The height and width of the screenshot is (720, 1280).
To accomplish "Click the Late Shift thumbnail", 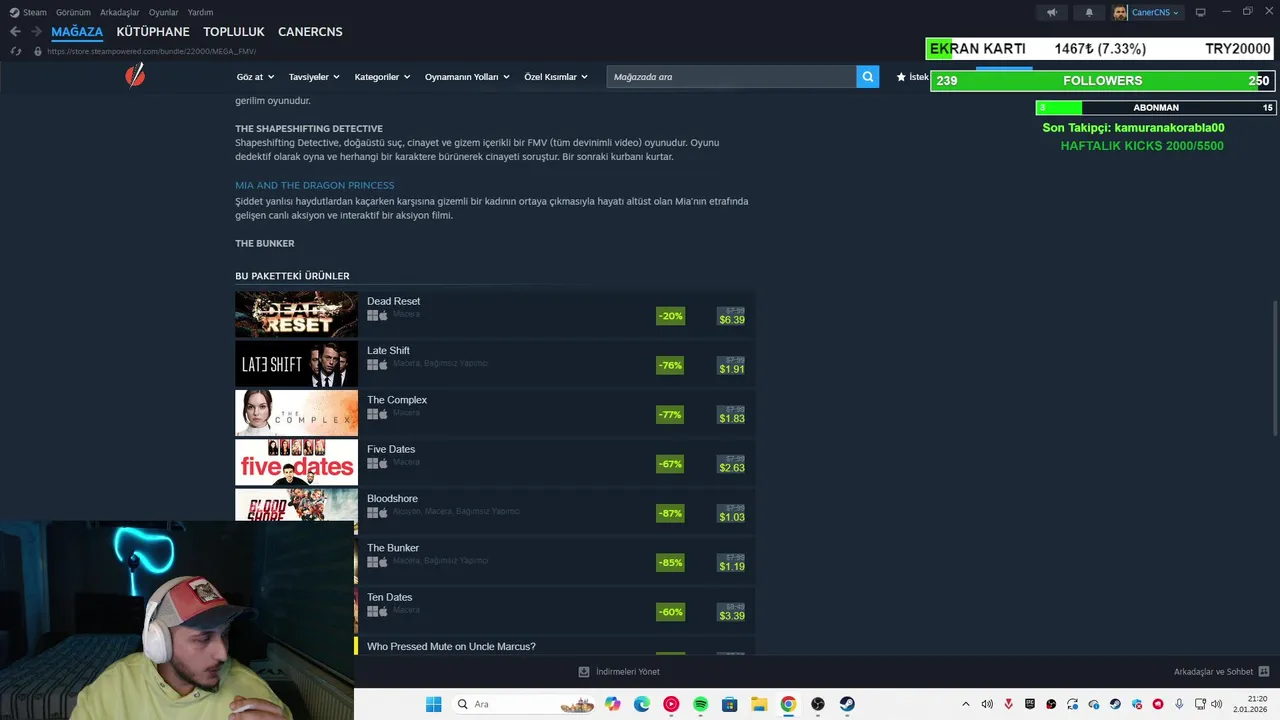I will 296,364.
